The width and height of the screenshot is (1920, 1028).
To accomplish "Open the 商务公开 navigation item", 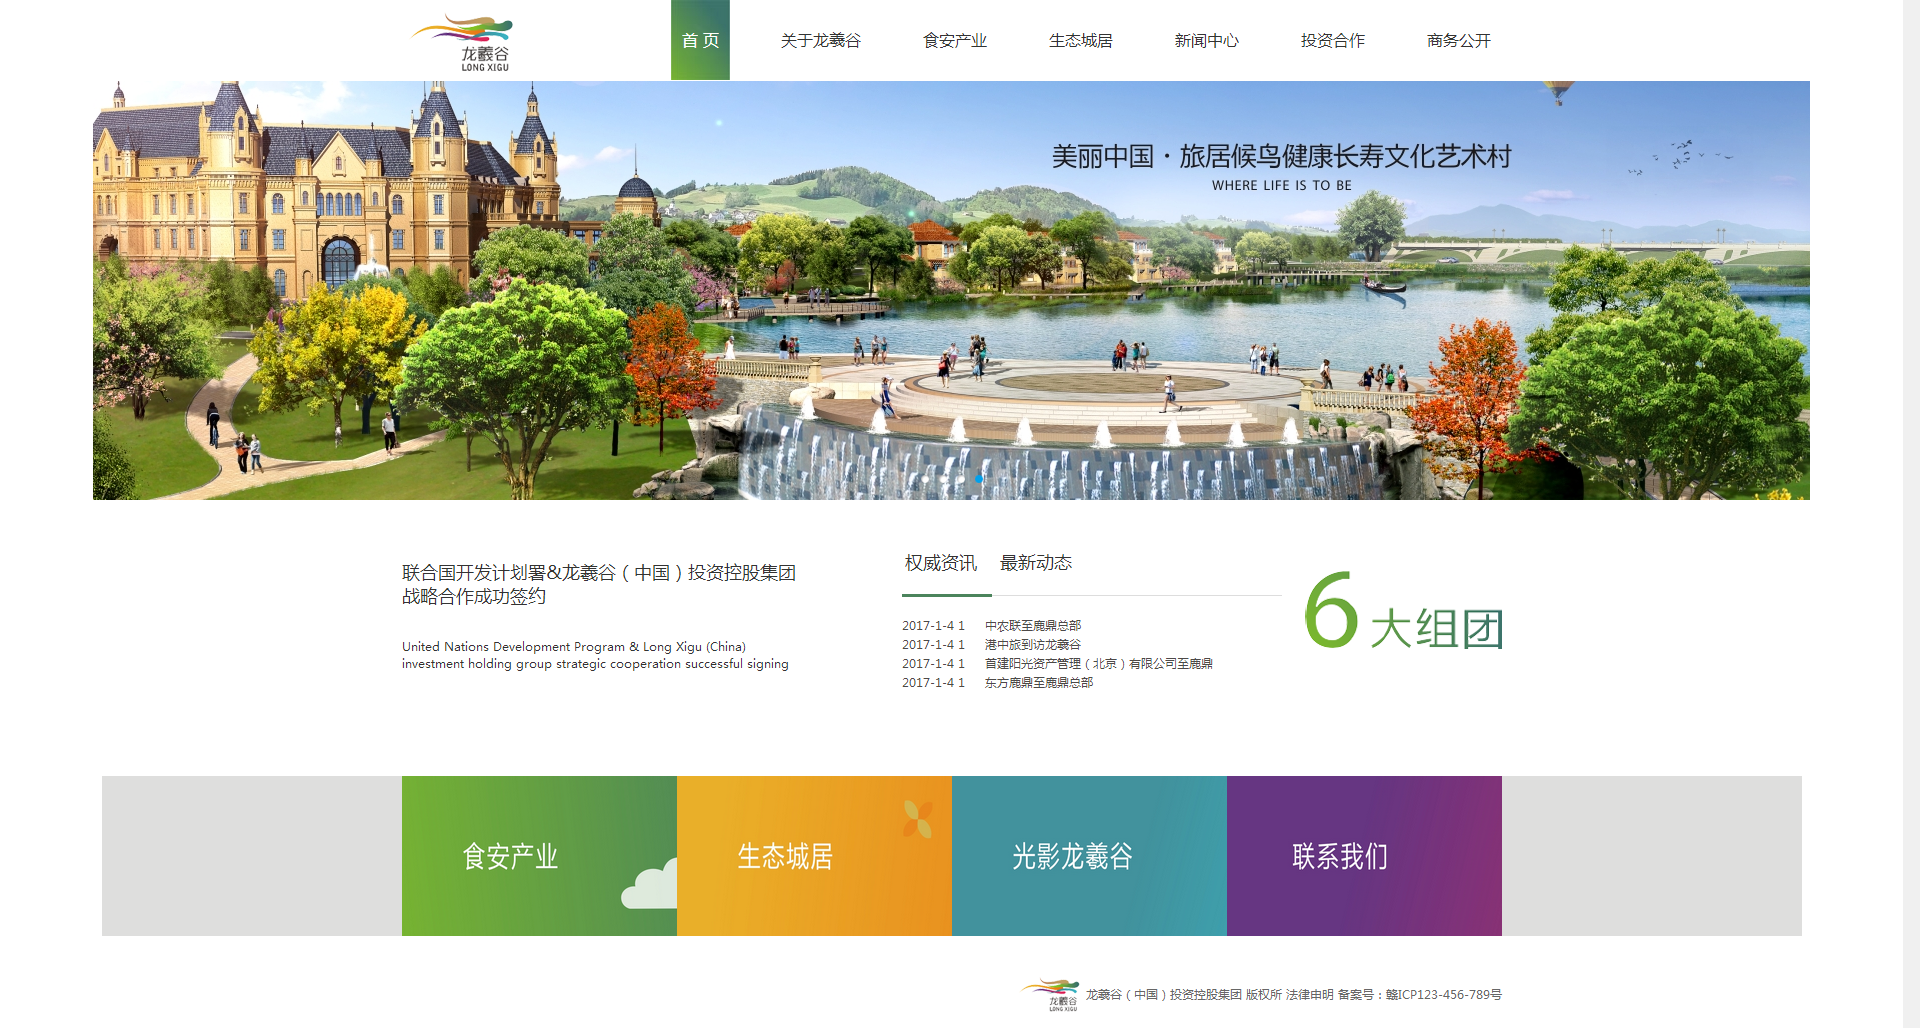I will 1458,41.
